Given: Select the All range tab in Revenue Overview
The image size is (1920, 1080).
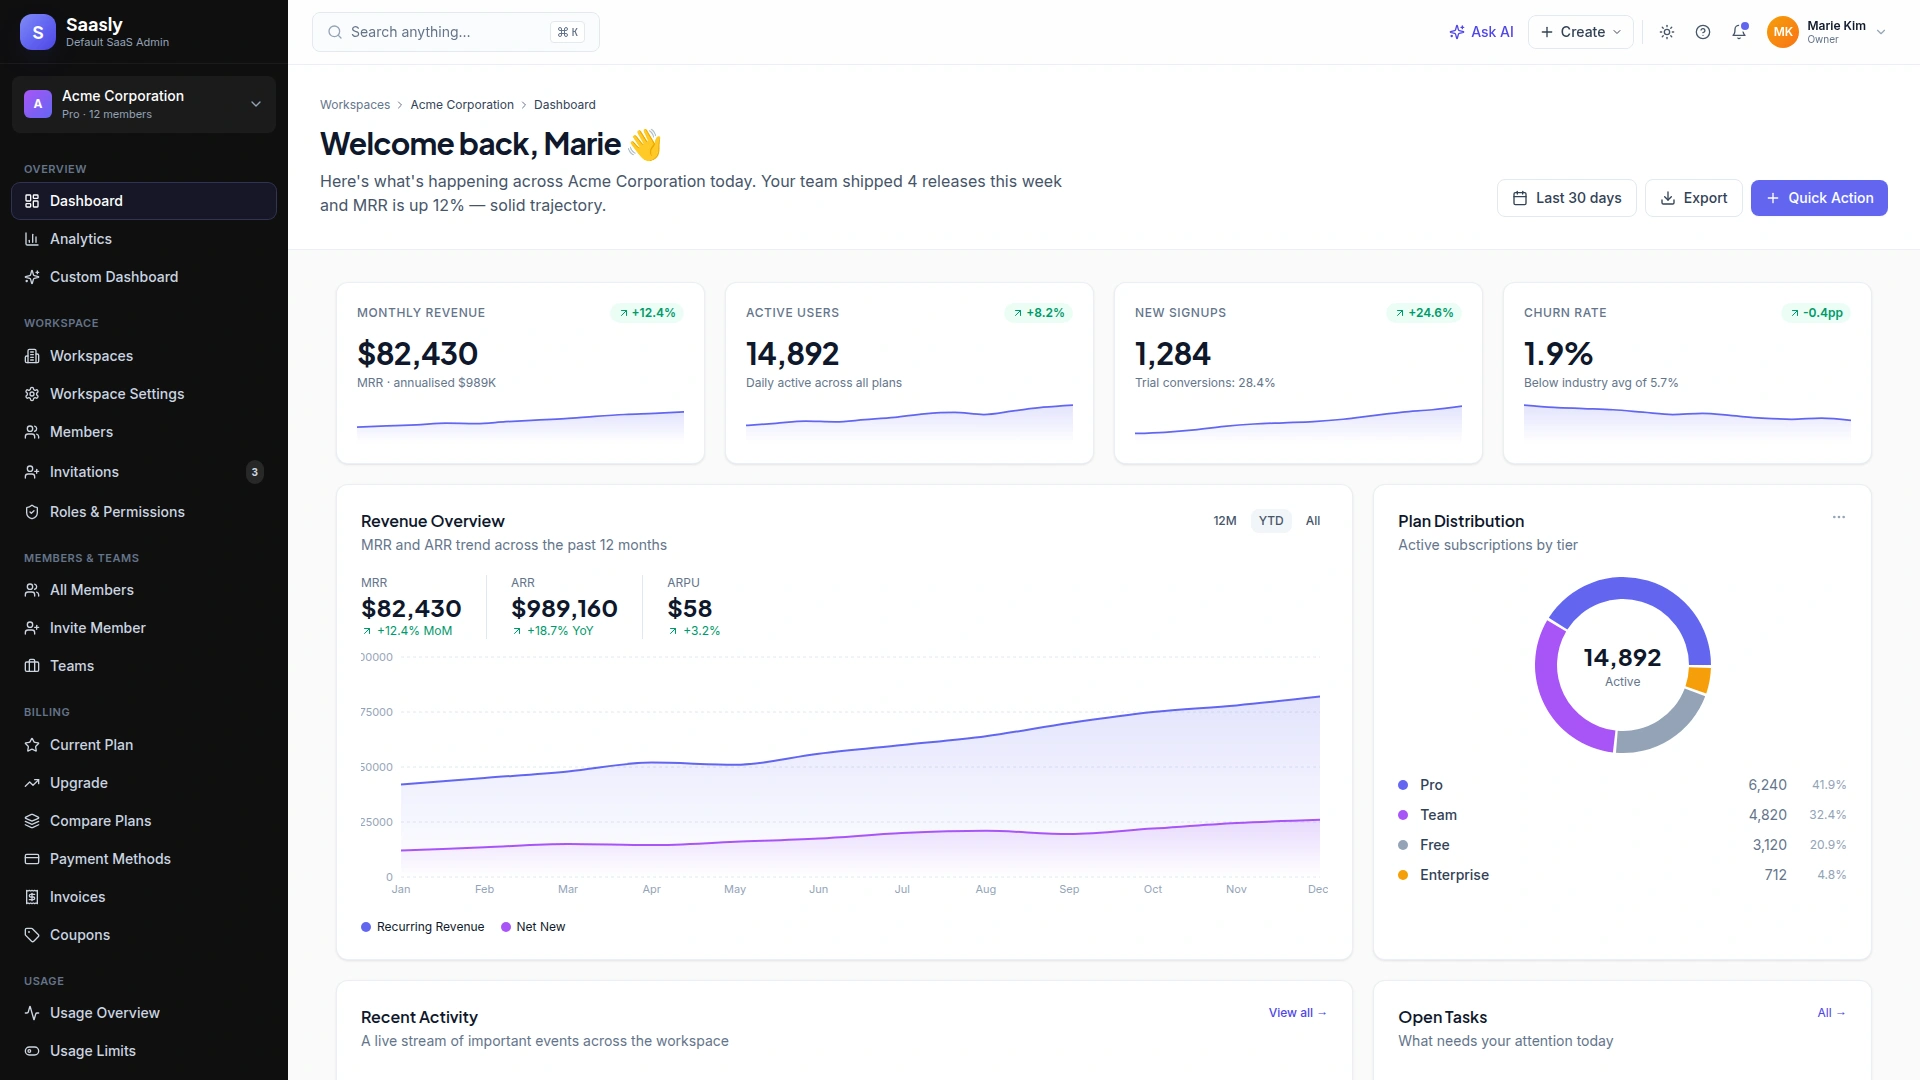Looking at the screenshot, I should pos(1313,521).
